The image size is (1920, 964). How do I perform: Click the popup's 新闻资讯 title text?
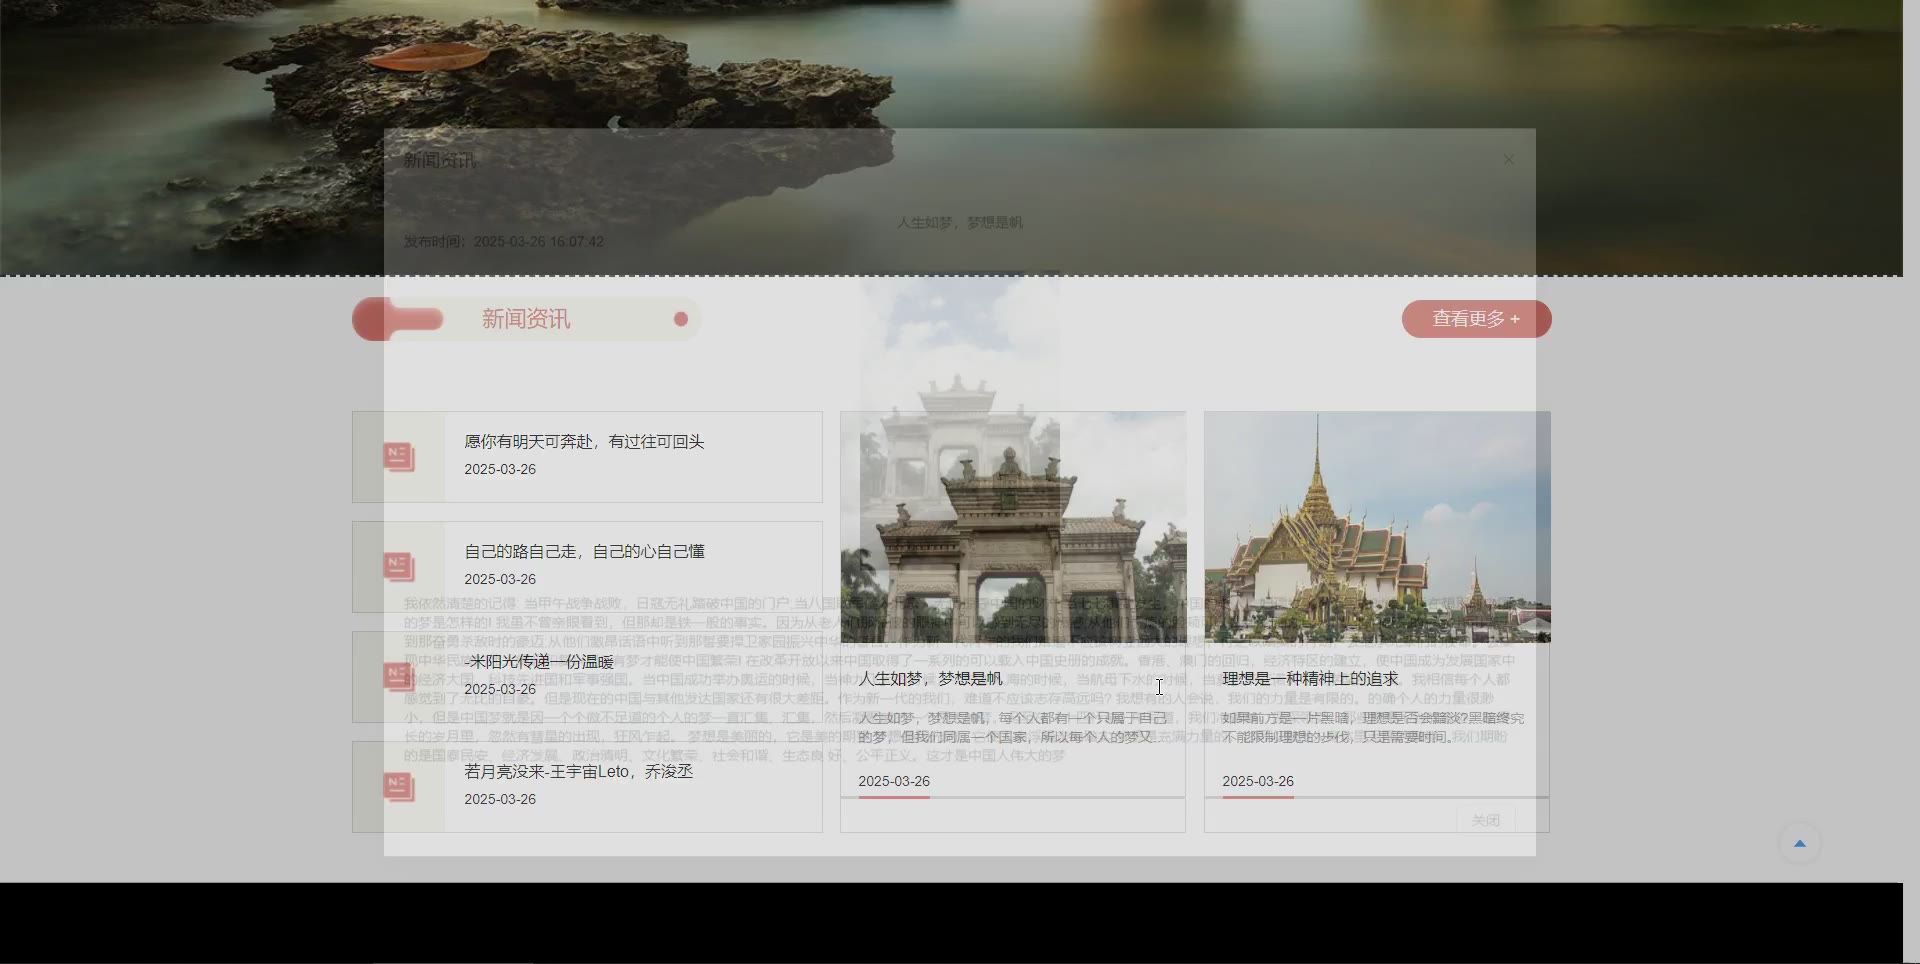coord(440,160)
